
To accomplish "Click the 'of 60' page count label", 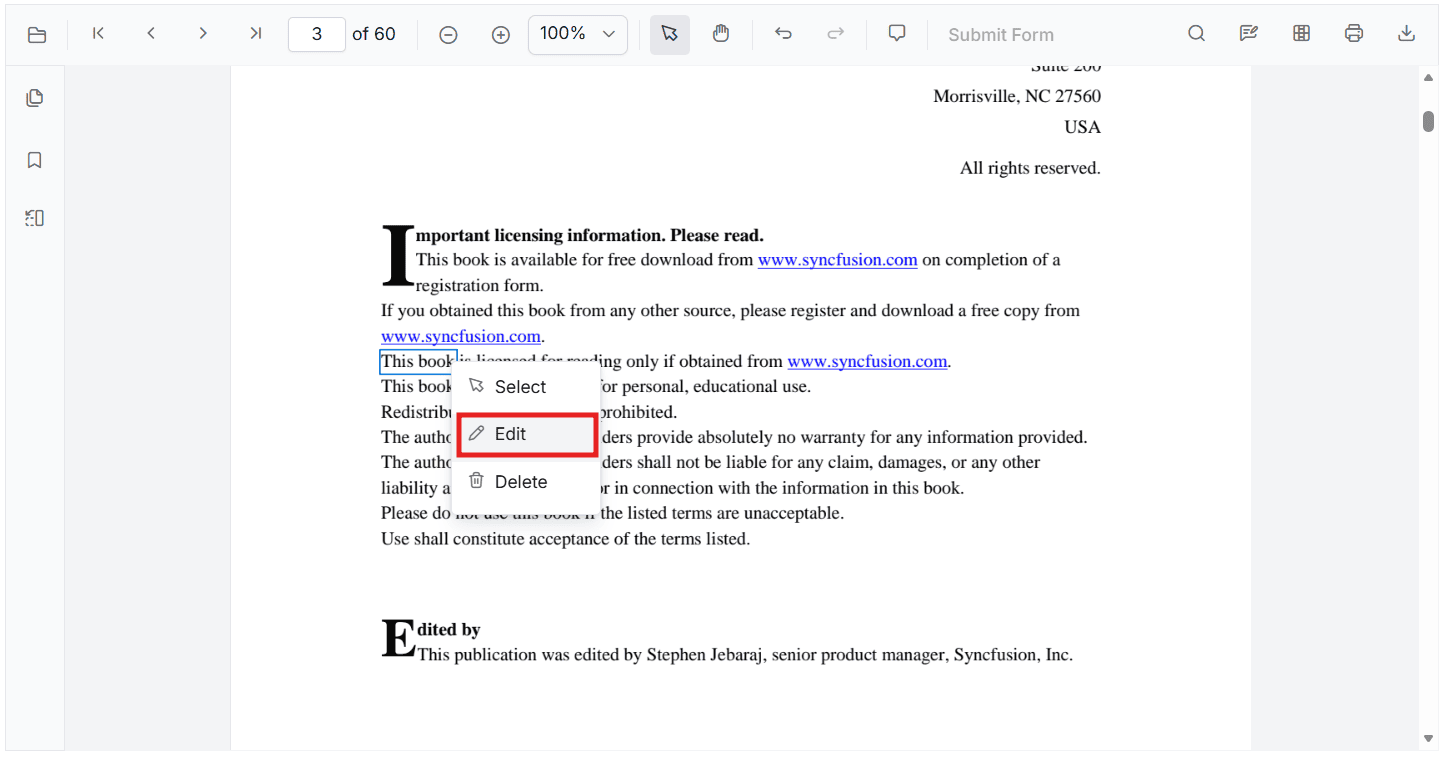I will [x=374, y=34].
